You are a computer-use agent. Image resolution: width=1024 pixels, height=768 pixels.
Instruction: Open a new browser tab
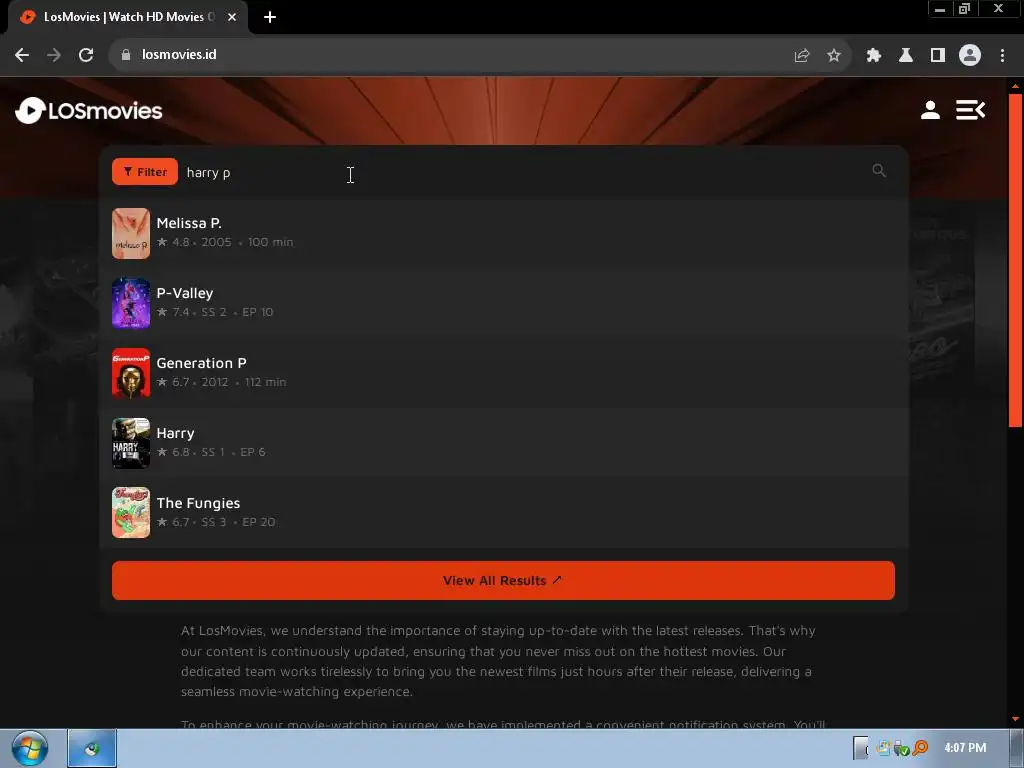pos(270,17)
